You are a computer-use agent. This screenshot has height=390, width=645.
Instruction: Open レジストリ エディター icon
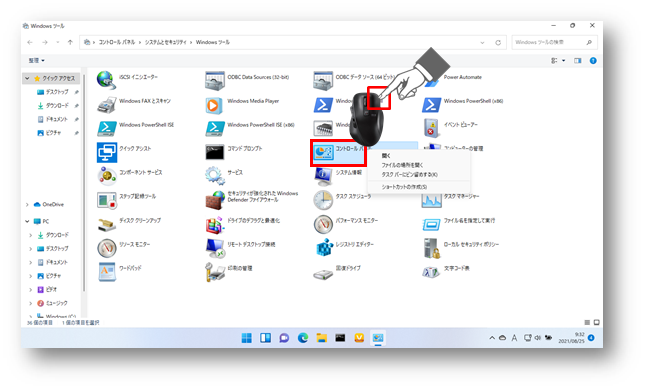[x=324, y=248]
